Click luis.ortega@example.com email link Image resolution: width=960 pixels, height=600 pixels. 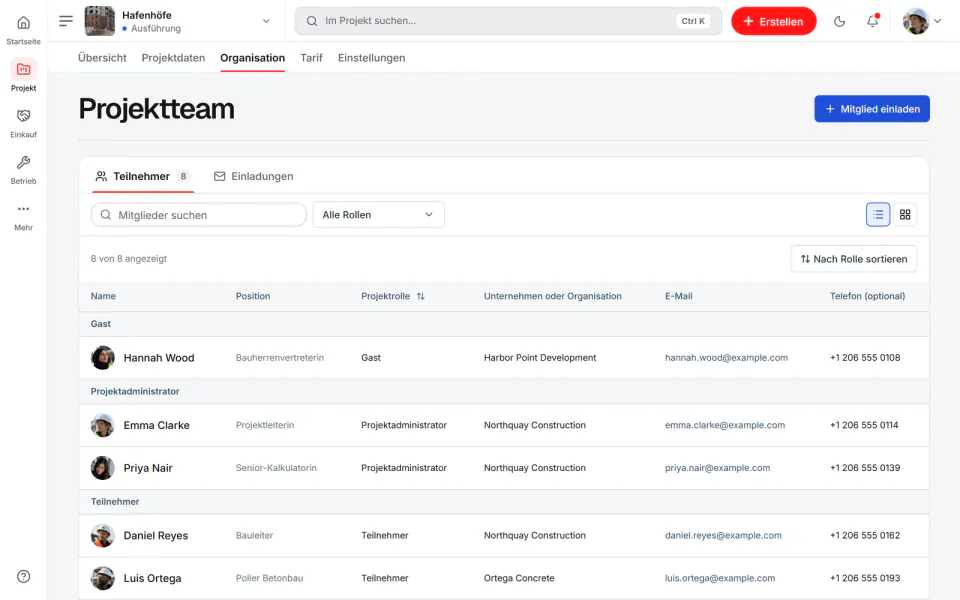[x=720, y=578]
